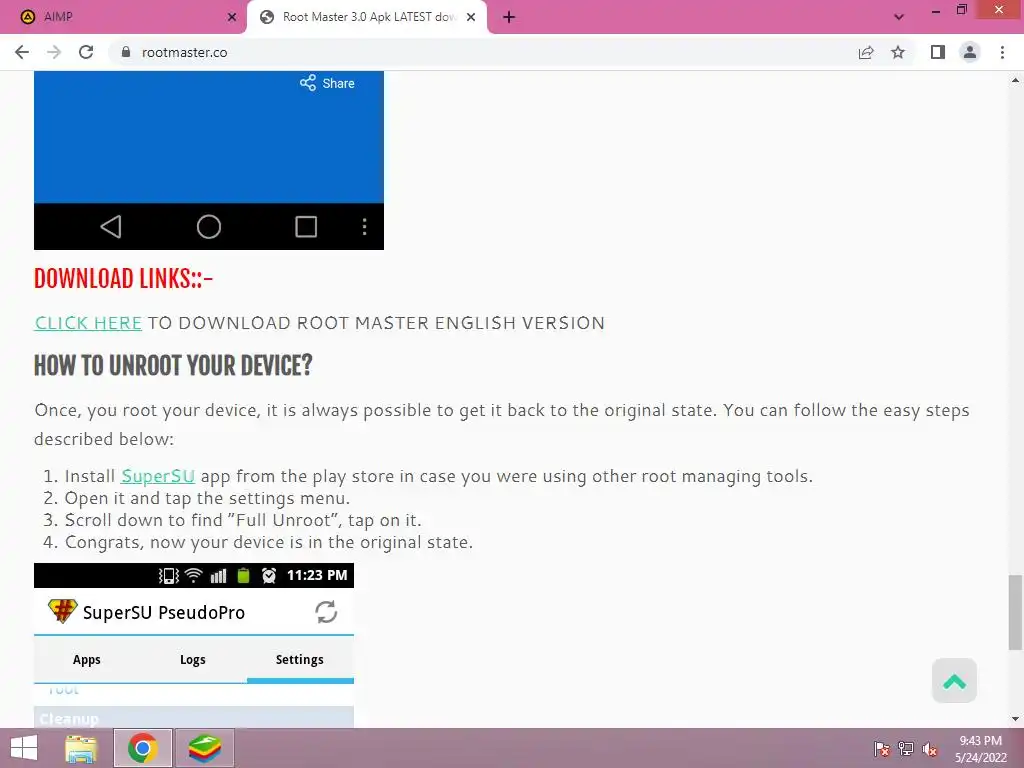This screenshot has height=768, width=1024.
Task: Click the 11:23 PM time in phone image
Action: coord(317,575)
